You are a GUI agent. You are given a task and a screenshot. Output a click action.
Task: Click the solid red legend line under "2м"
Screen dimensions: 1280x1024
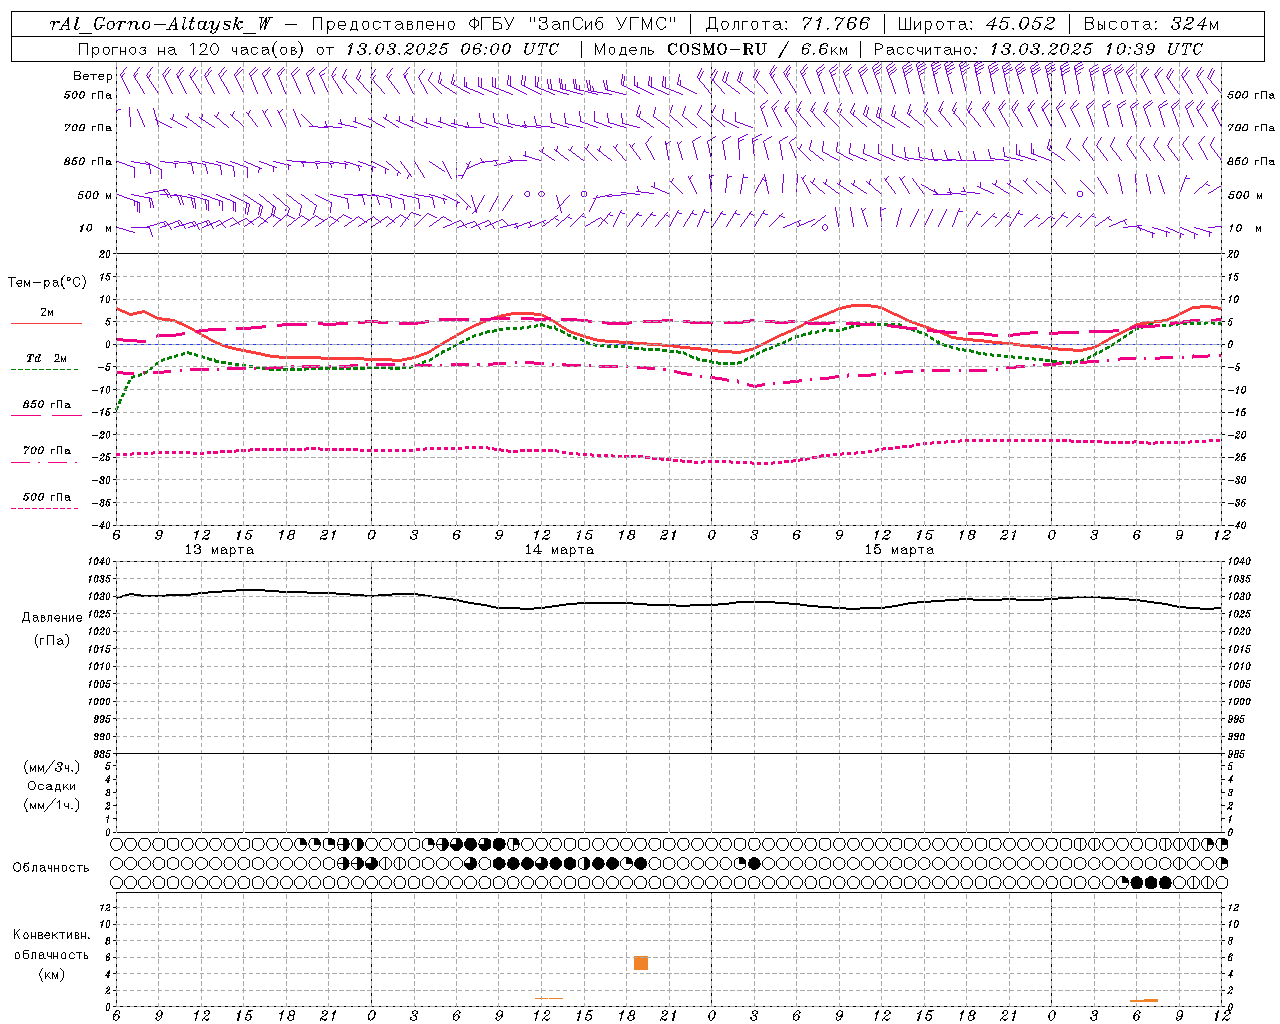[46, 324]
